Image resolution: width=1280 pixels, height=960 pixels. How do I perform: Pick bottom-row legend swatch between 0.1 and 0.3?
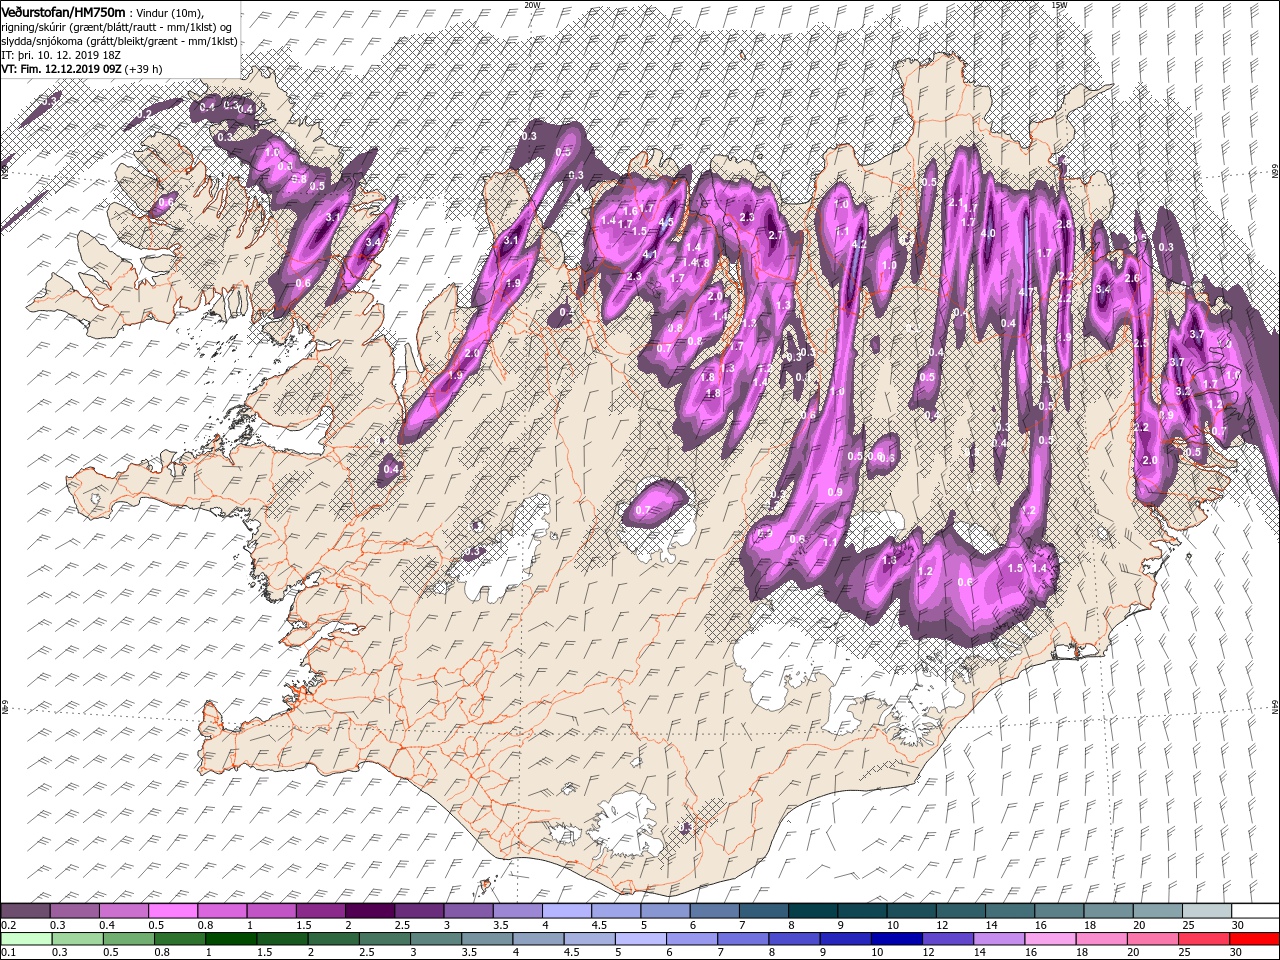coord(27,938)
